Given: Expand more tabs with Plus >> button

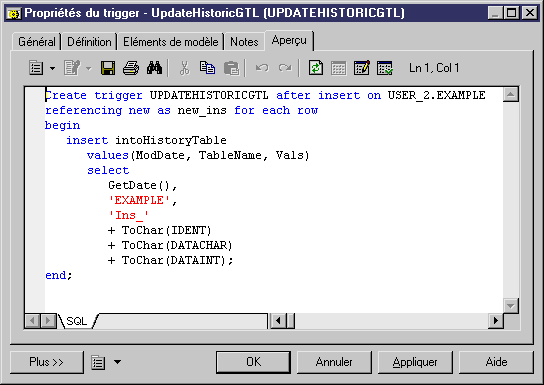Looking at the screenshot, I should pos(46,362).
